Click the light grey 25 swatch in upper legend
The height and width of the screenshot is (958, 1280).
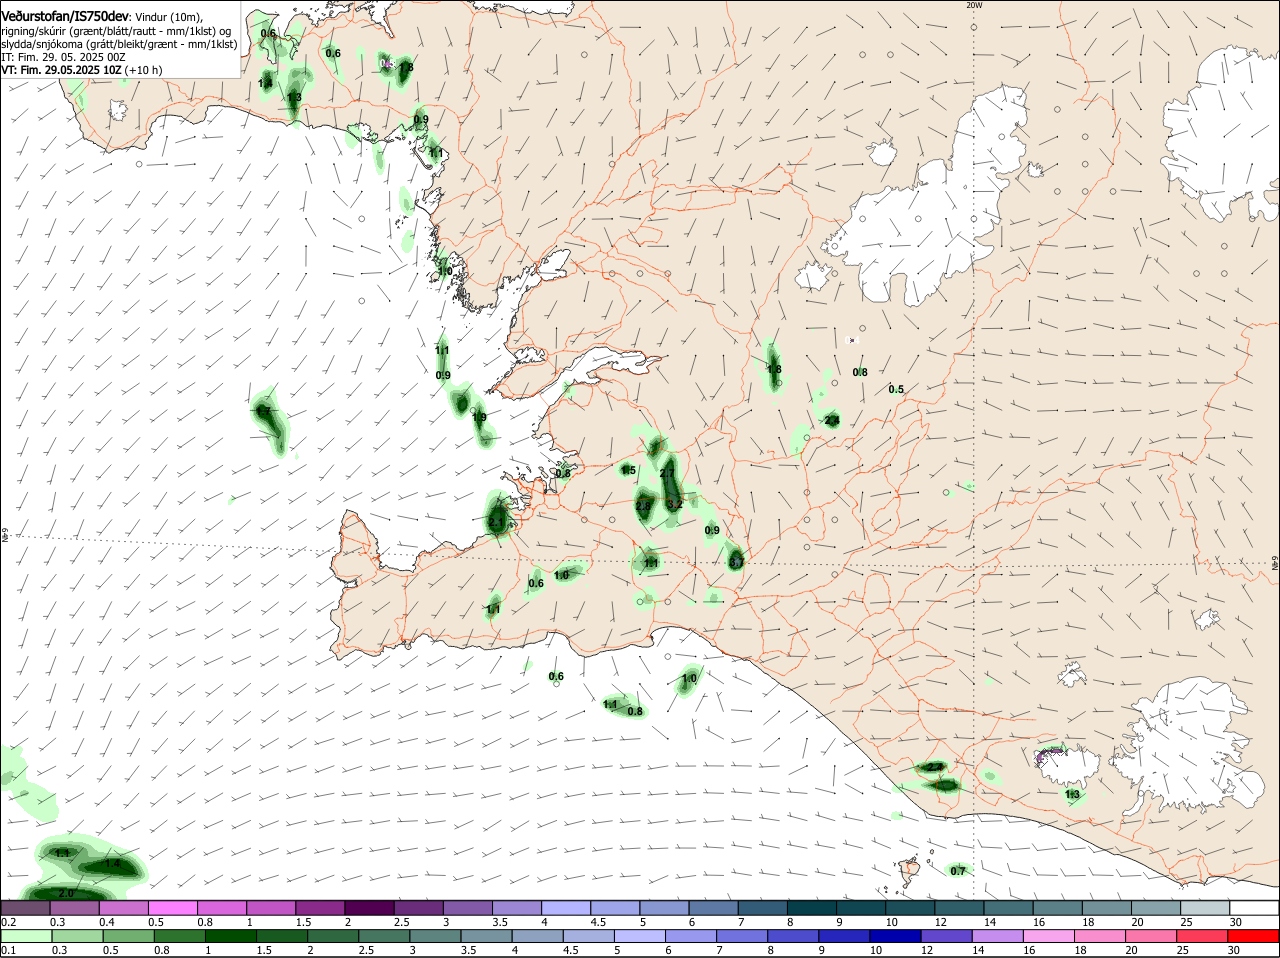(1205, 908)
